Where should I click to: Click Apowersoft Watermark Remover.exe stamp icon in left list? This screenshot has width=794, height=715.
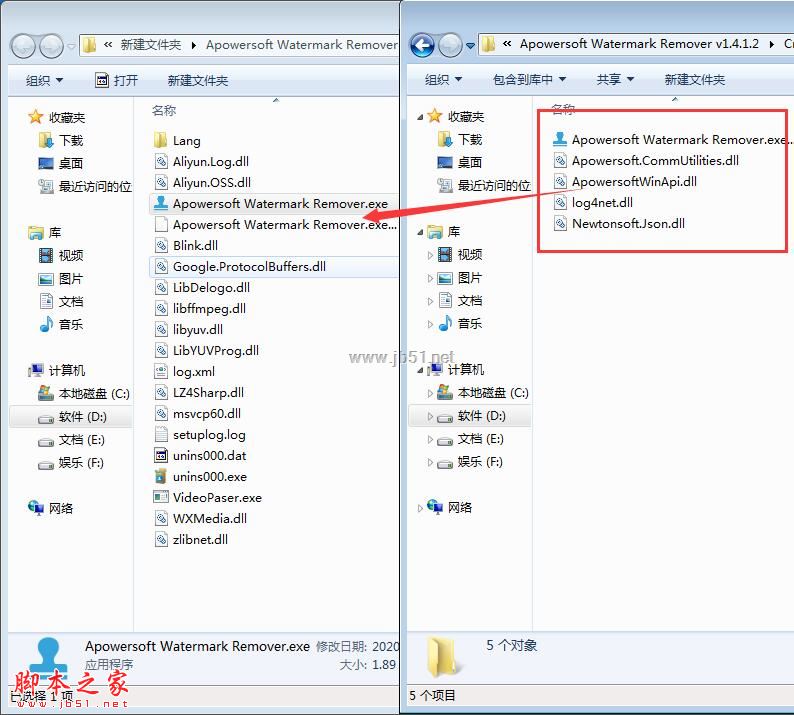pos(161,203)
